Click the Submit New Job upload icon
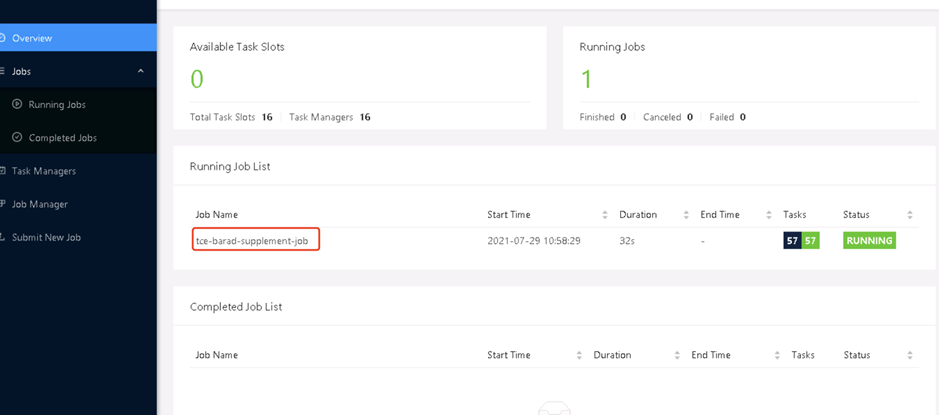 [3, 237]
